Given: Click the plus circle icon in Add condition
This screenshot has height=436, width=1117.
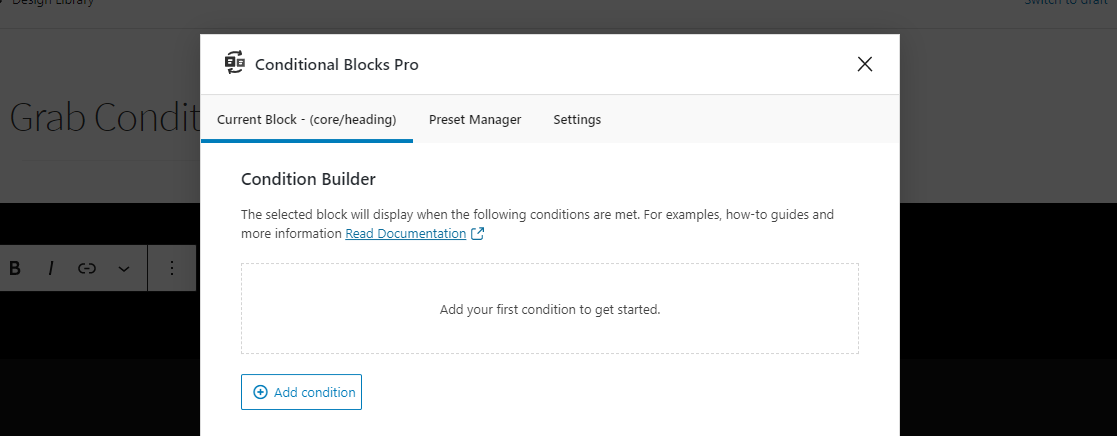Looking at the screenshot, I should (261, 393).
